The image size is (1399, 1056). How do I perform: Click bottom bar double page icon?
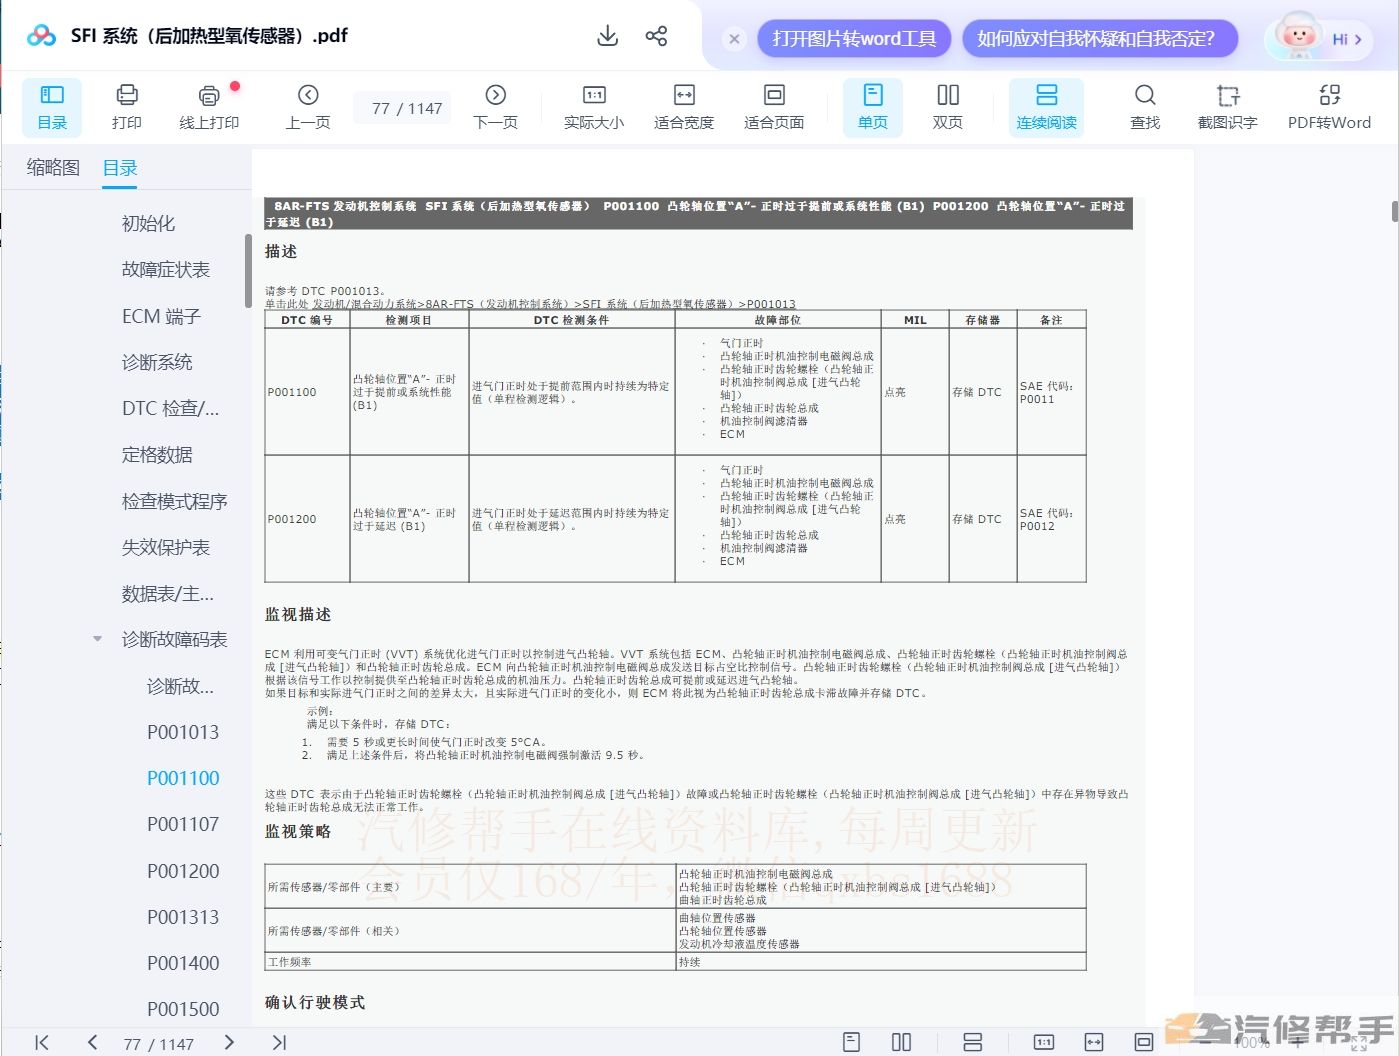901,1042
